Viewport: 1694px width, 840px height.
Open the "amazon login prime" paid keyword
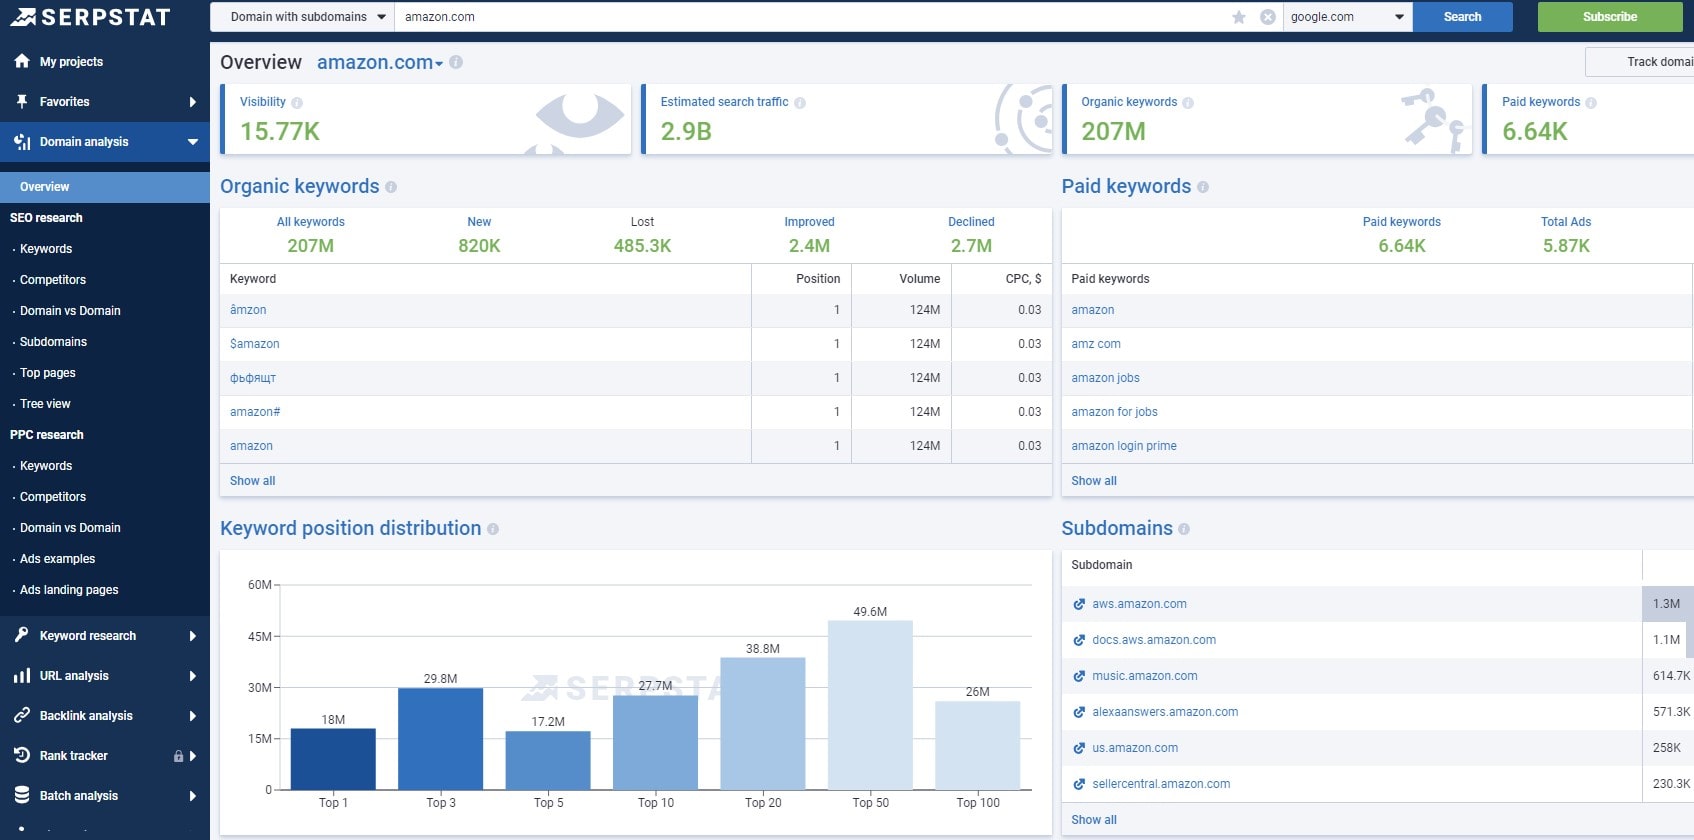click(1124, 446)
